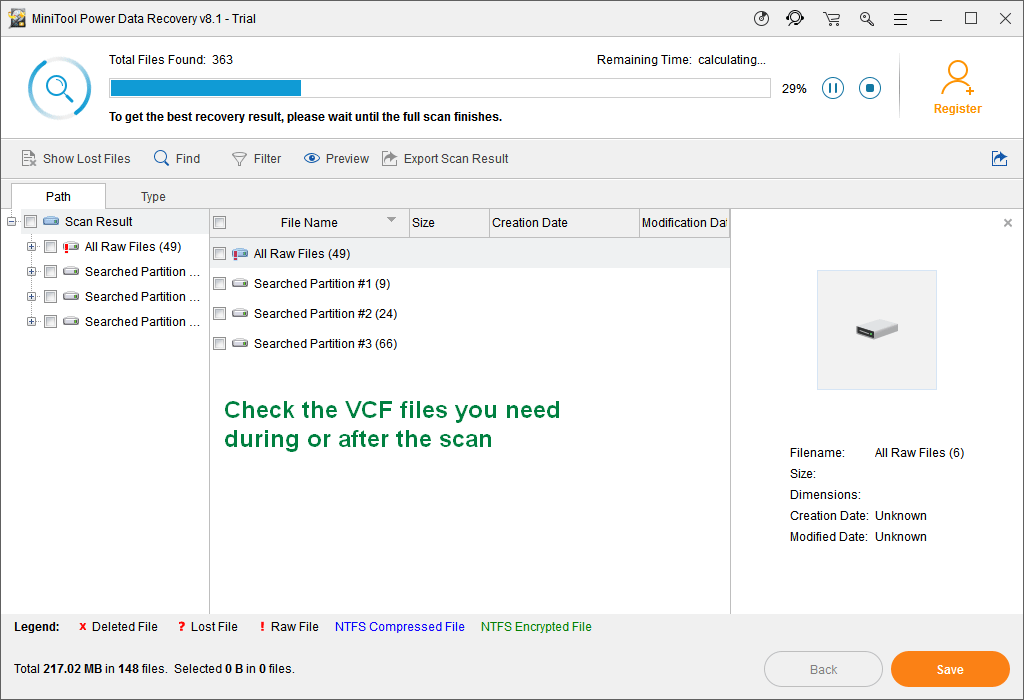
Task: Click the NTFS Compressed File legend text
Action: point(400,627)
